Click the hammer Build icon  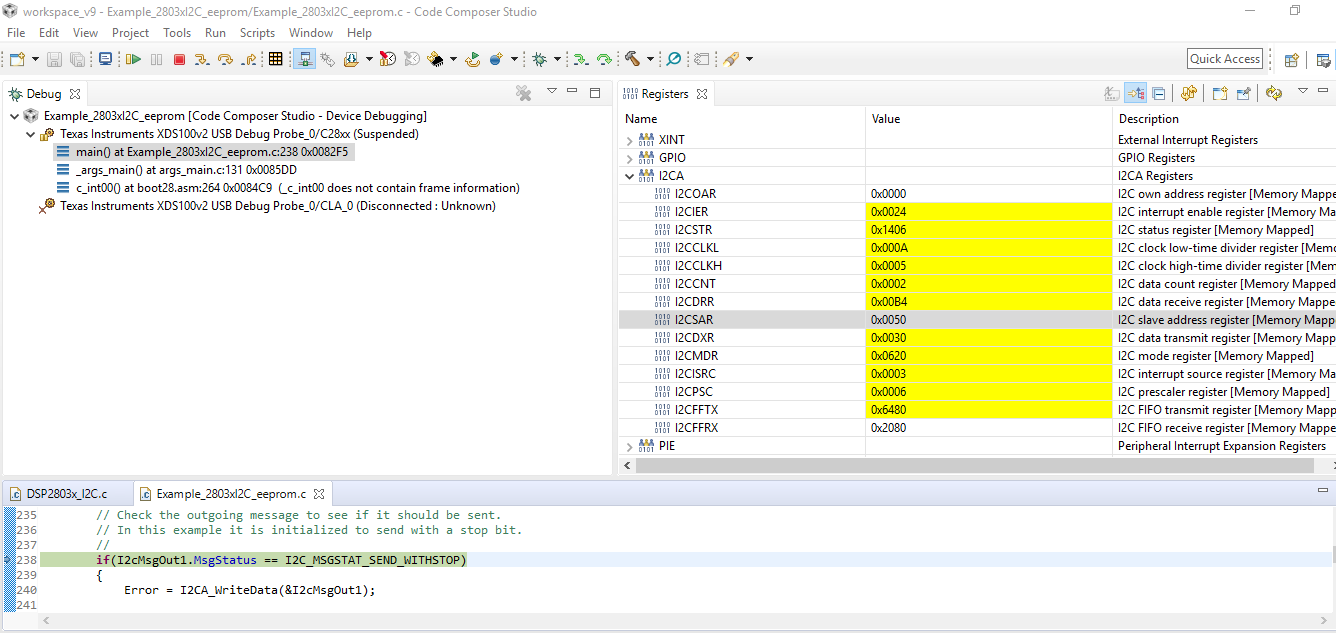[632, 60]
